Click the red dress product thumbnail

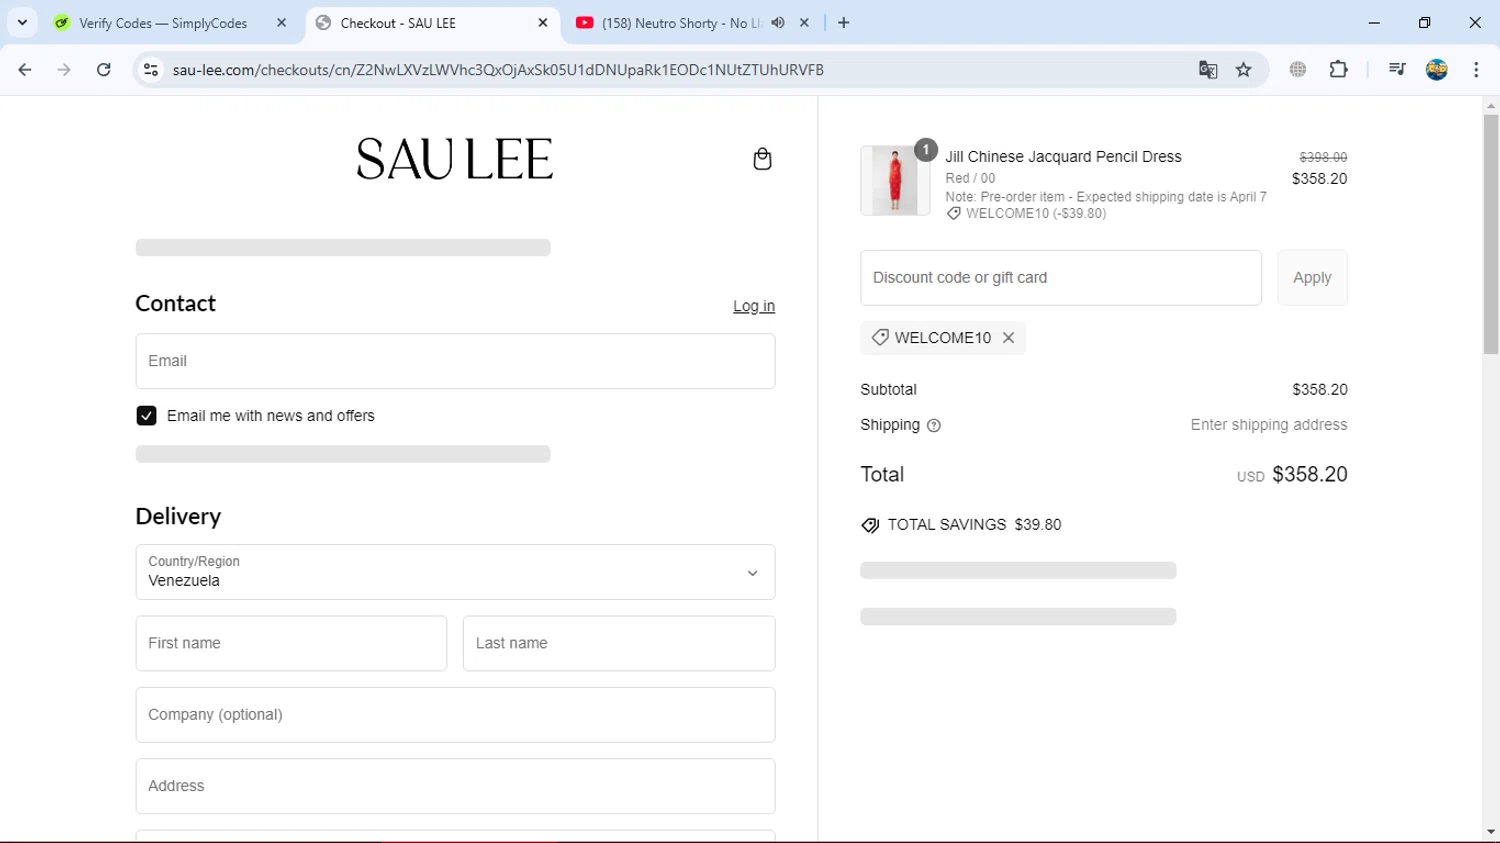[895, 180]
